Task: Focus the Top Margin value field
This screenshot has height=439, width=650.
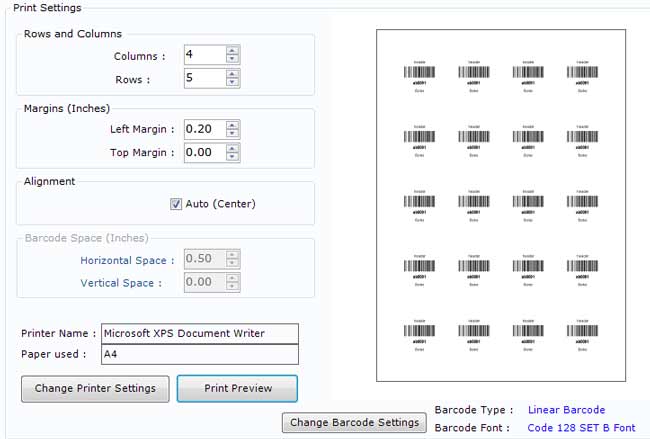Action: [205, 153]
